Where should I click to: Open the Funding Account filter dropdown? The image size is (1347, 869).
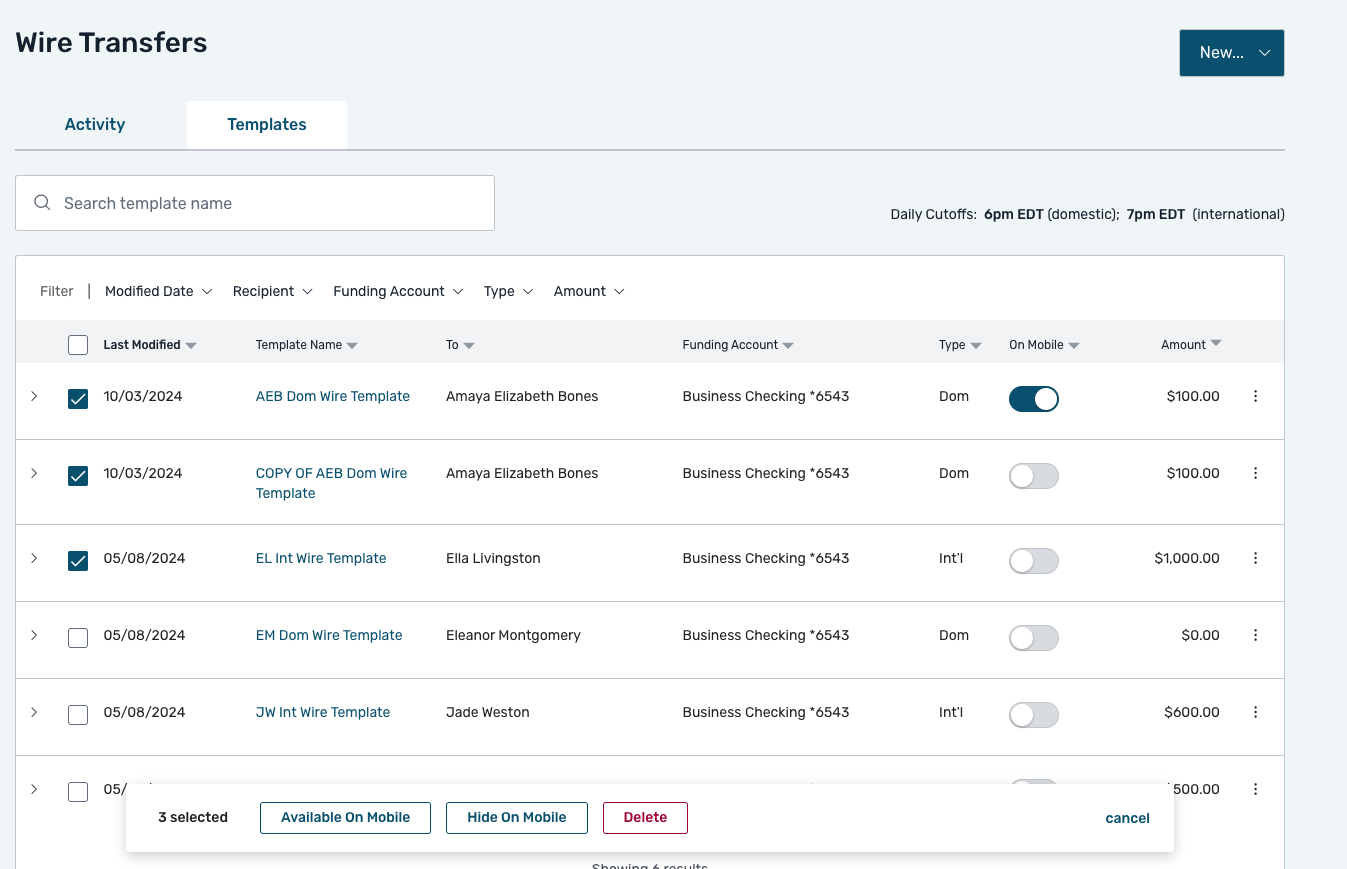click(398, 292)
